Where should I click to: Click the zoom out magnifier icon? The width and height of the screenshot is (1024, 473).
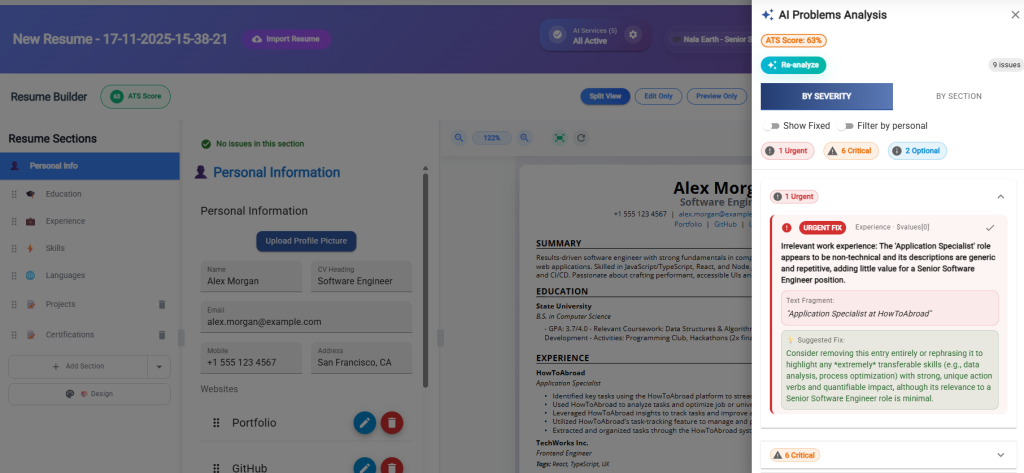click(x=459, y=138)
